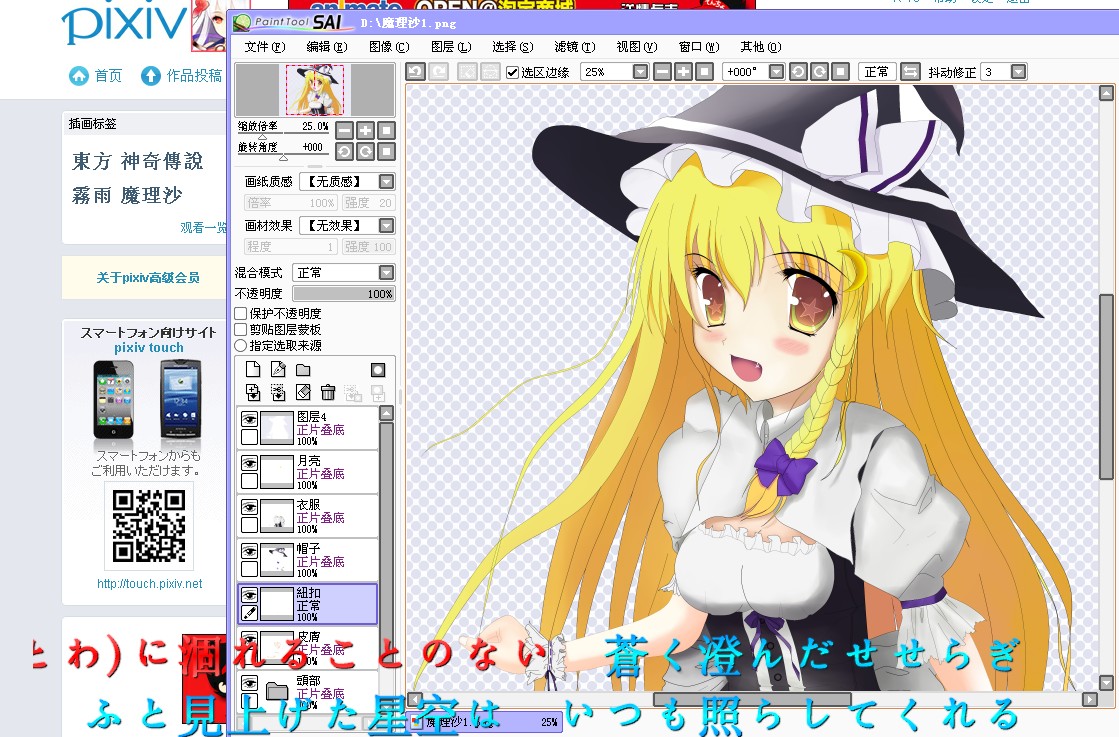The image size is (1119, 737).
Task: Merge layer down with layer below
Action: tap(278, 392)
